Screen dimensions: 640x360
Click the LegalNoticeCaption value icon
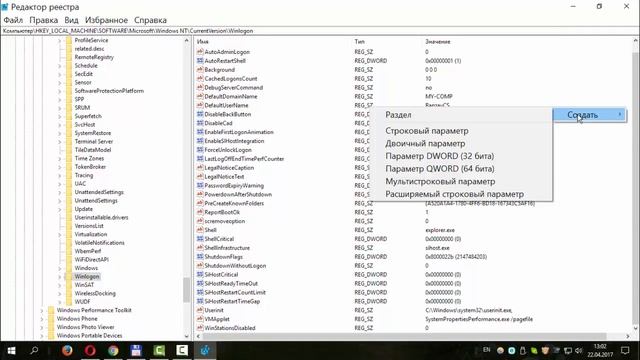[x=200, y=168]
